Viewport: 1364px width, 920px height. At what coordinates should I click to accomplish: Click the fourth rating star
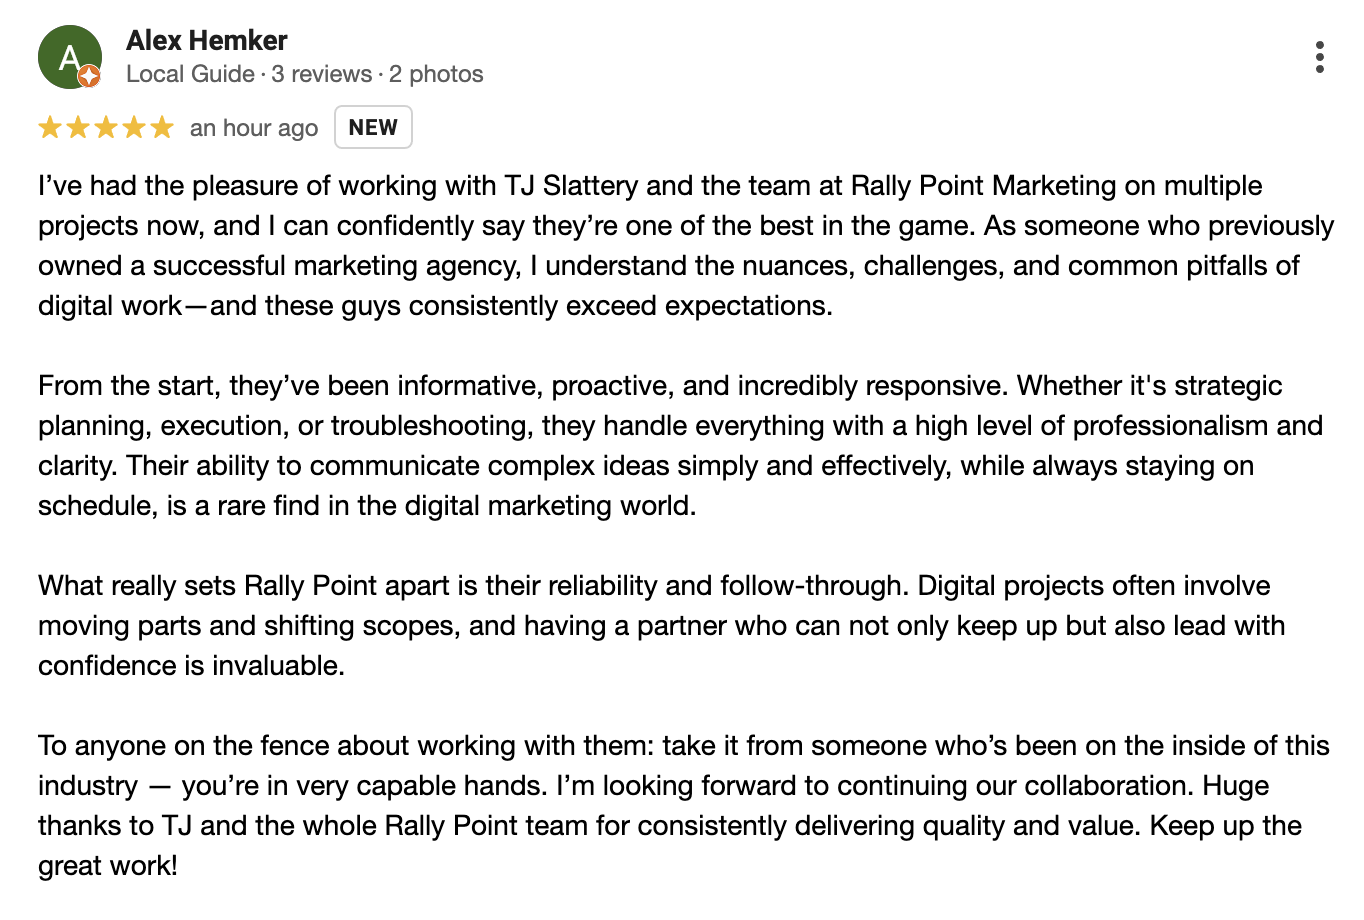134,128
